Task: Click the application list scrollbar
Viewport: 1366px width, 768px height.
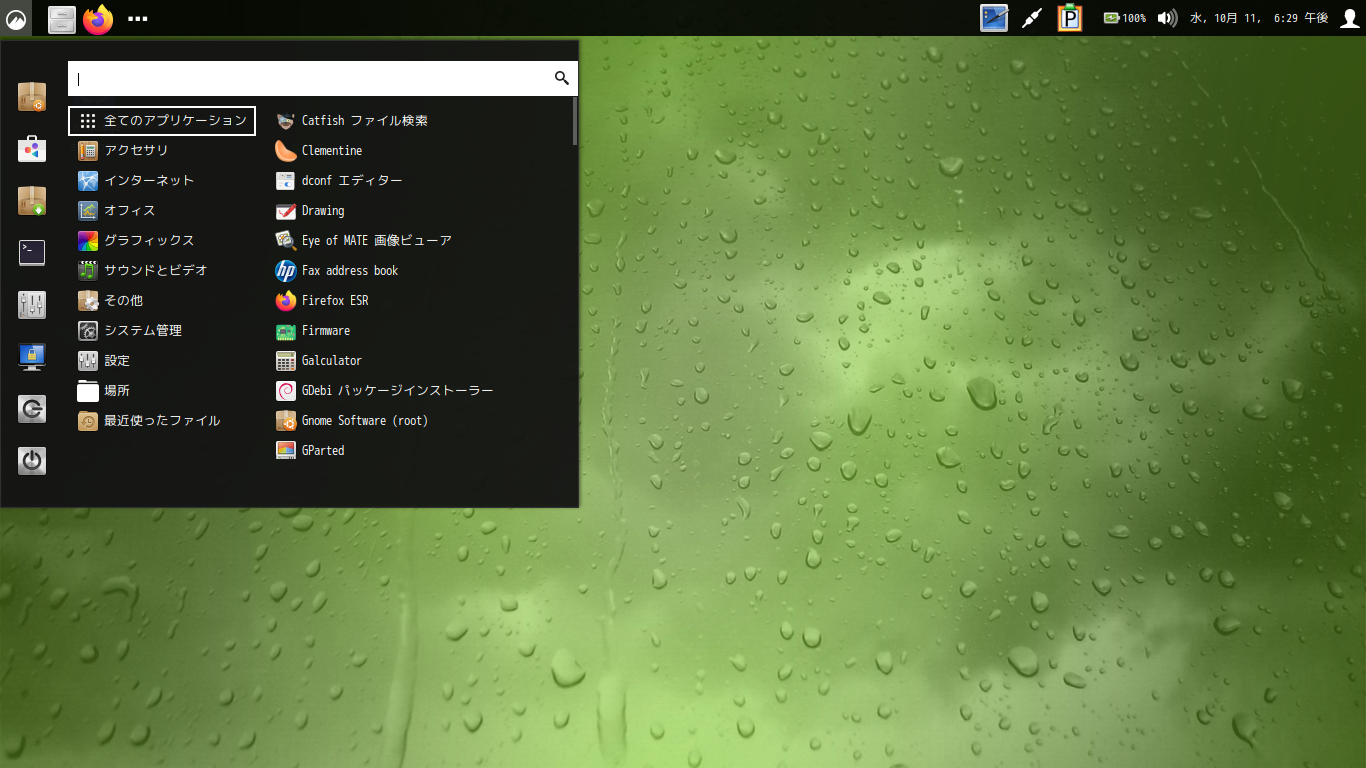Action: [575, 121]
